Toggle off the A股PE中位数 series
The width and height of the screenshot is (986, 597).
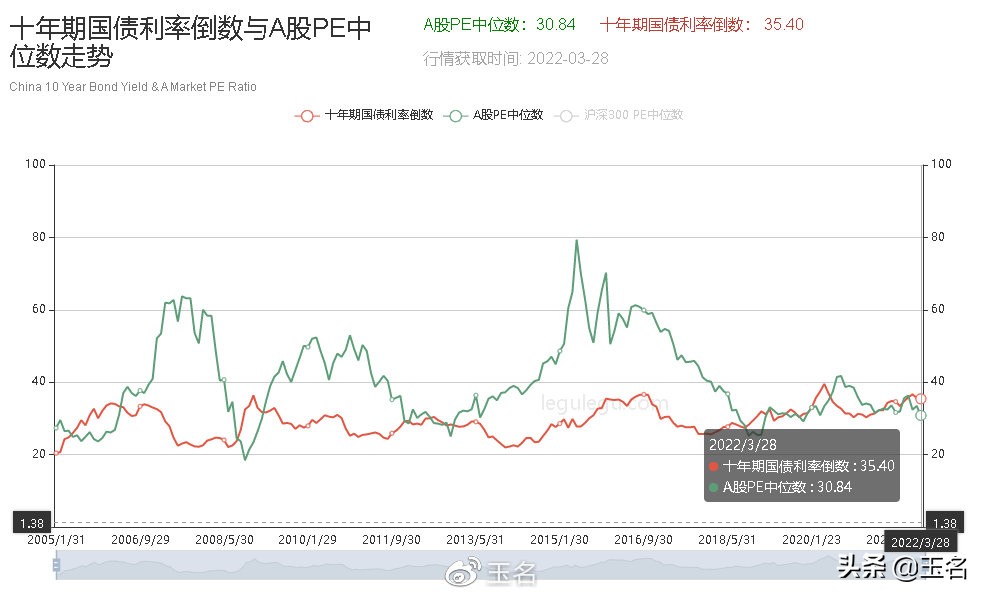tap(495, 115)
